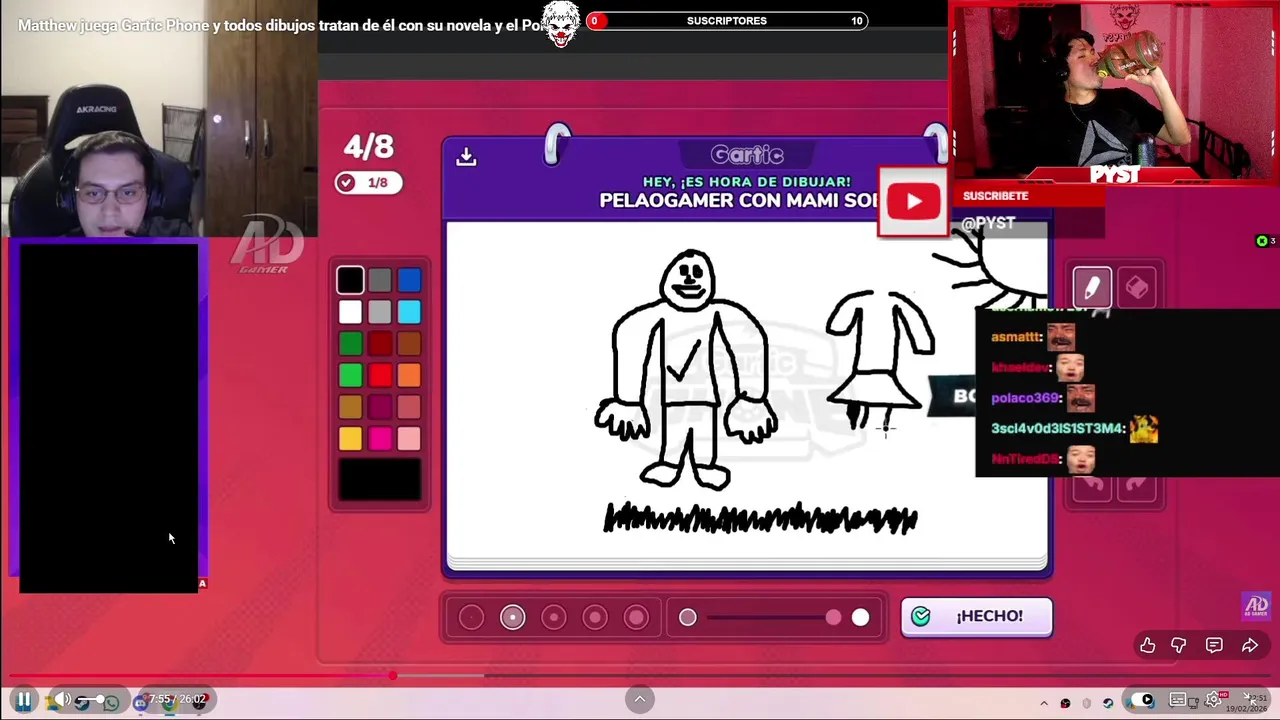Screen dimensions: 1280x720
Task: Click the @PYST channel handle
Action: click(988, 223)
